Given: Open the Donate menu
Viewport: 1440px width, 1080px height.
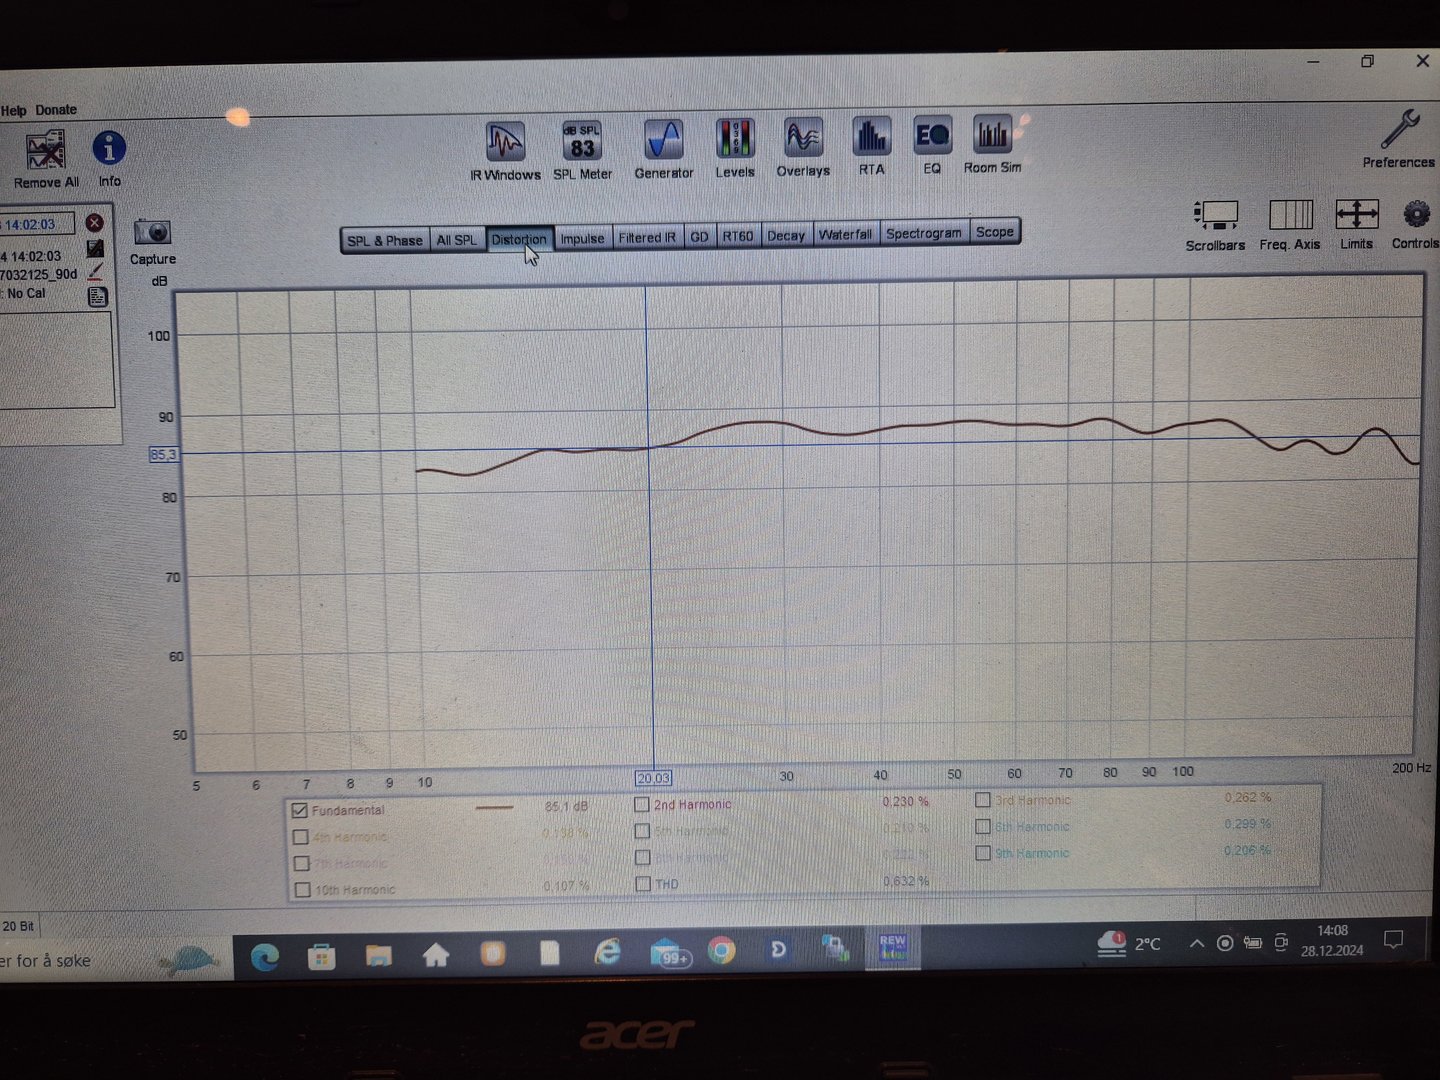Looking at the screenshot, I should [x=56, y=110].
